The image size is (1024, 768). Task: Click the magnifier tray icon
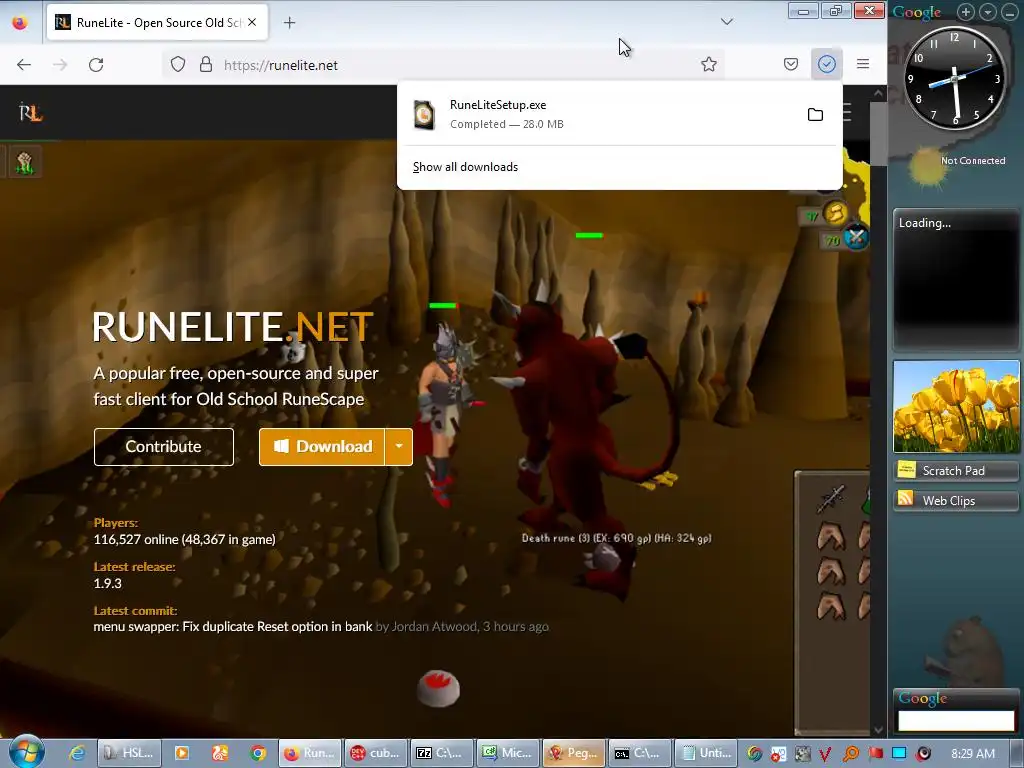(850, 754)
